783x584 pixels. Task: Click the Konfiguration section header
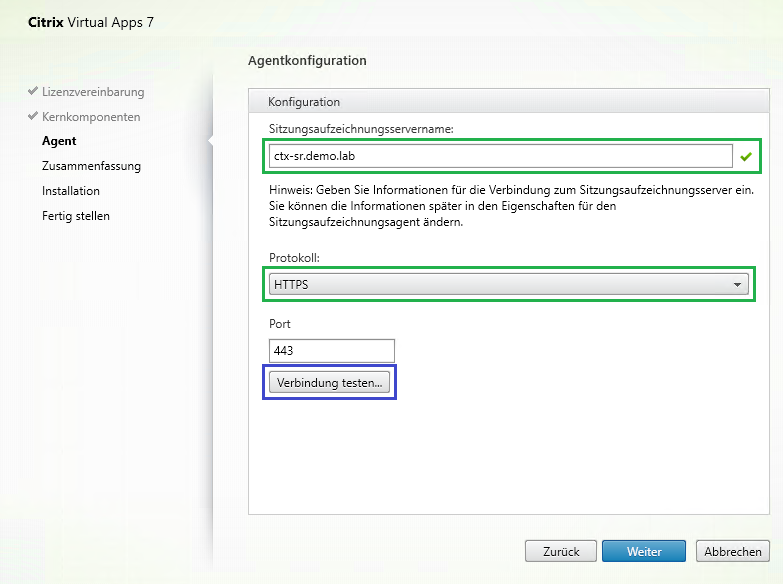[x=305, y=102]
